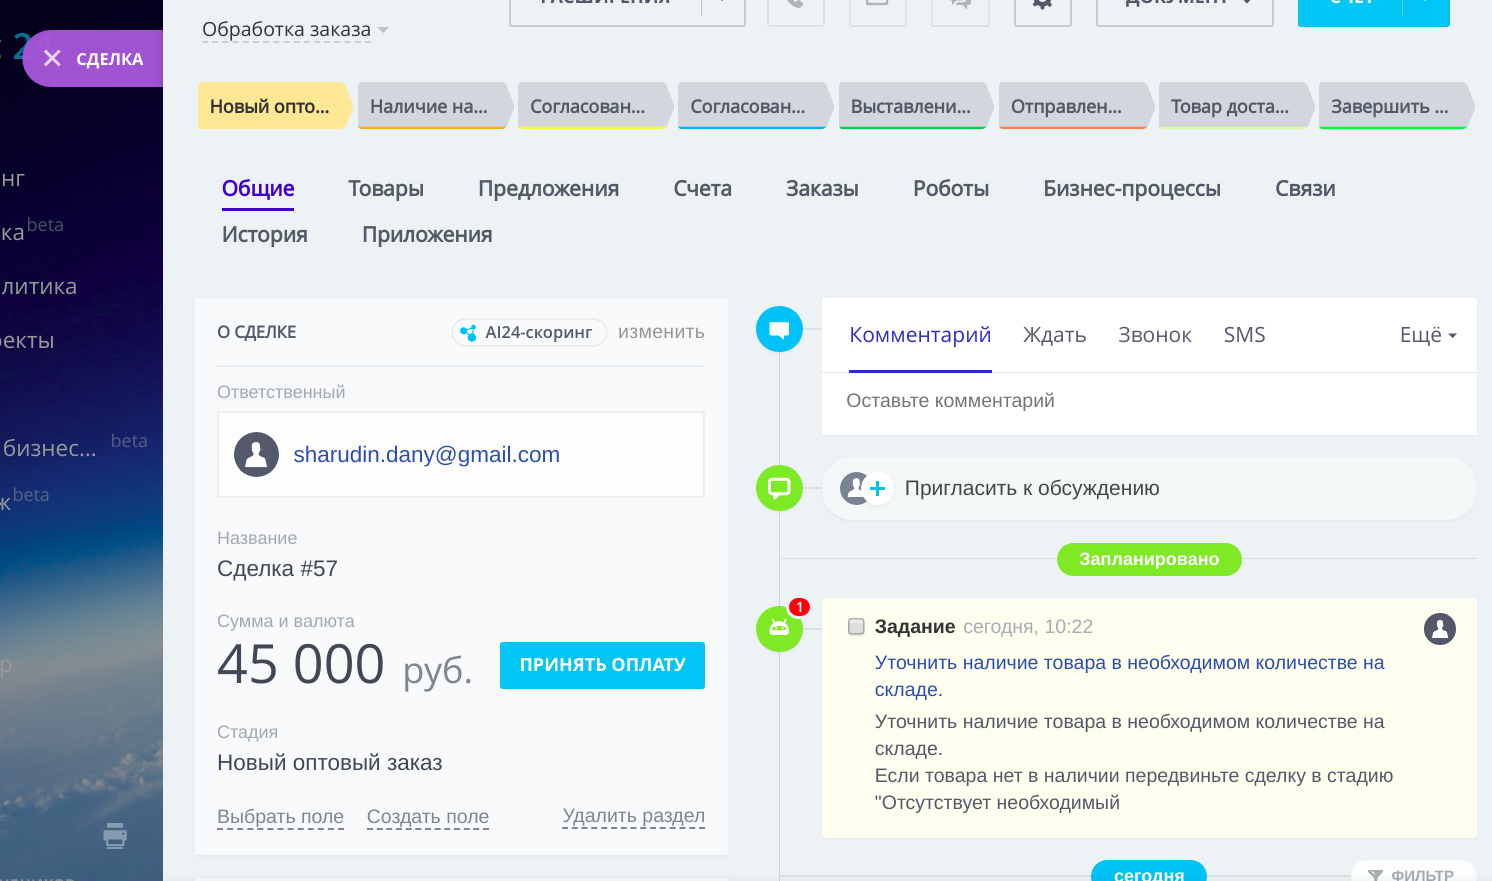Viewport: 1492px width, 881px height.
Task: Open the Предложения tab
Action: click(x=548, y=189)
